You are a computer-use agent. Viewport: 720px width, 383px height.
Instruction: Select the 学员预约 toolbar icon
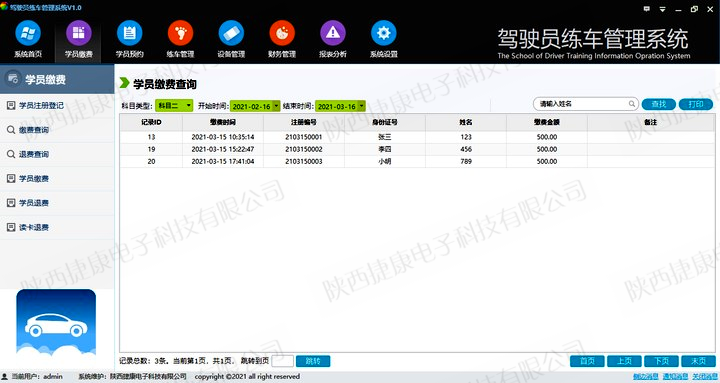(x=129, y=33)
